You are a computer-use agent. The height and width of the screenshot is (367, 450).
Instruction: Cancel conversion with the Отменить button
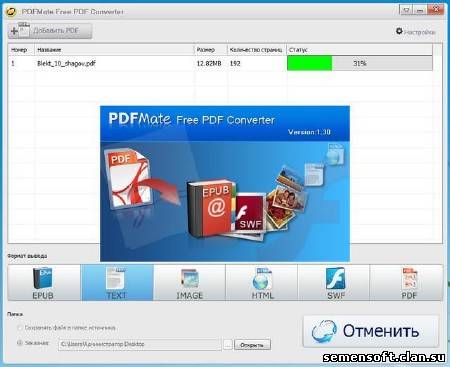click(x=371, y=331)
